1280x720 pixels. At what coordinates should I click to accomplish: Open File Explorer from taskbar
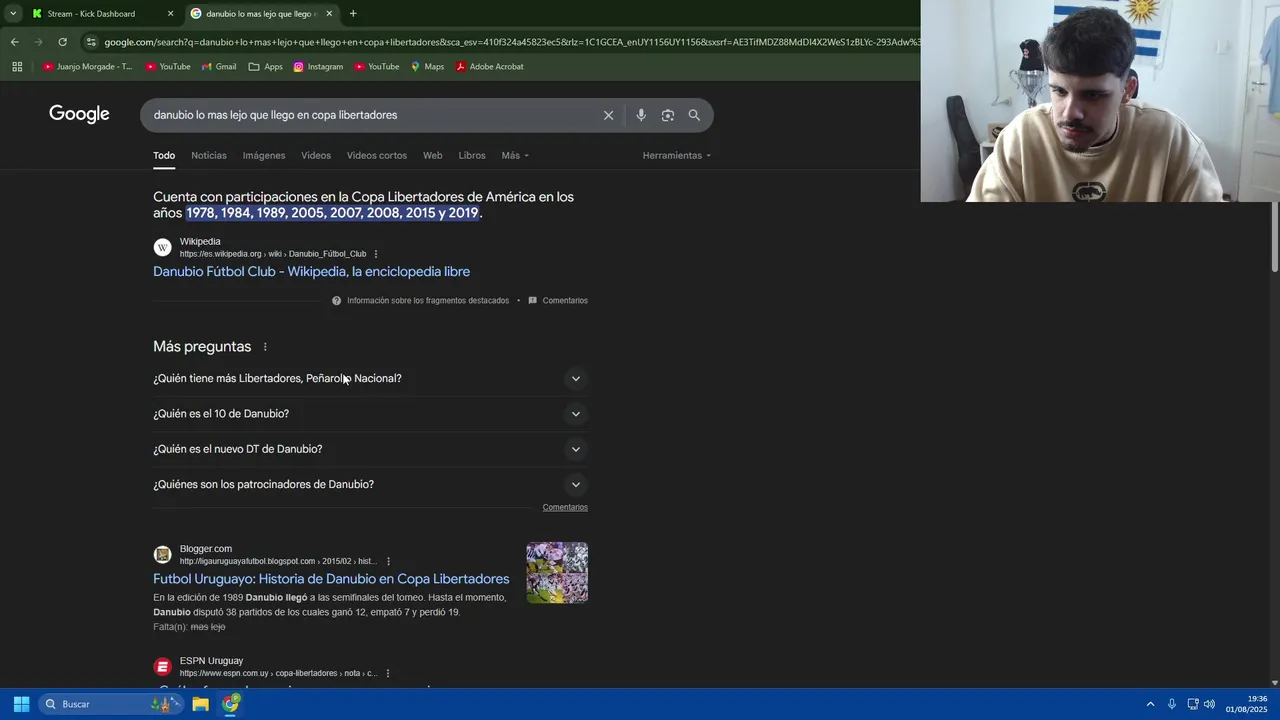tap(200, 704)
